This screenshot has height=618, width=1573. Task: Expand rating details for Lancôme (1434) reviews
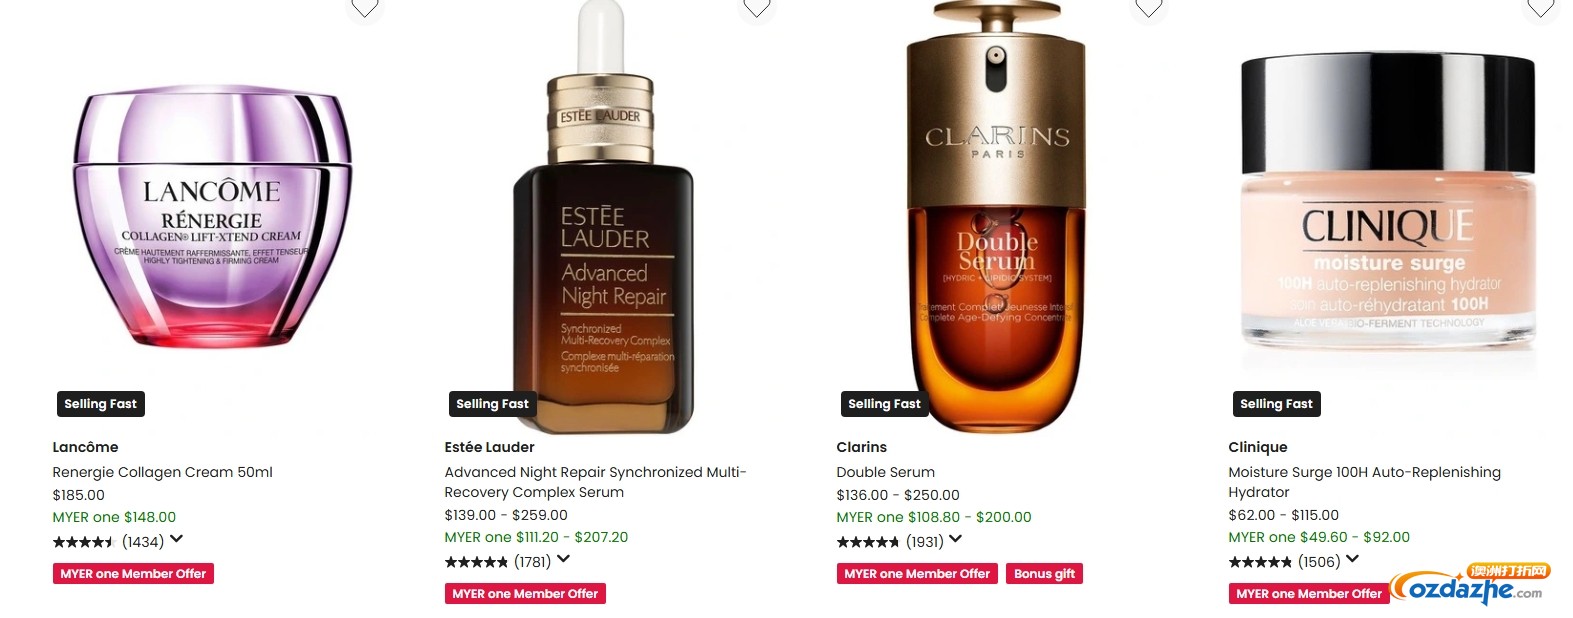point(176,540)
